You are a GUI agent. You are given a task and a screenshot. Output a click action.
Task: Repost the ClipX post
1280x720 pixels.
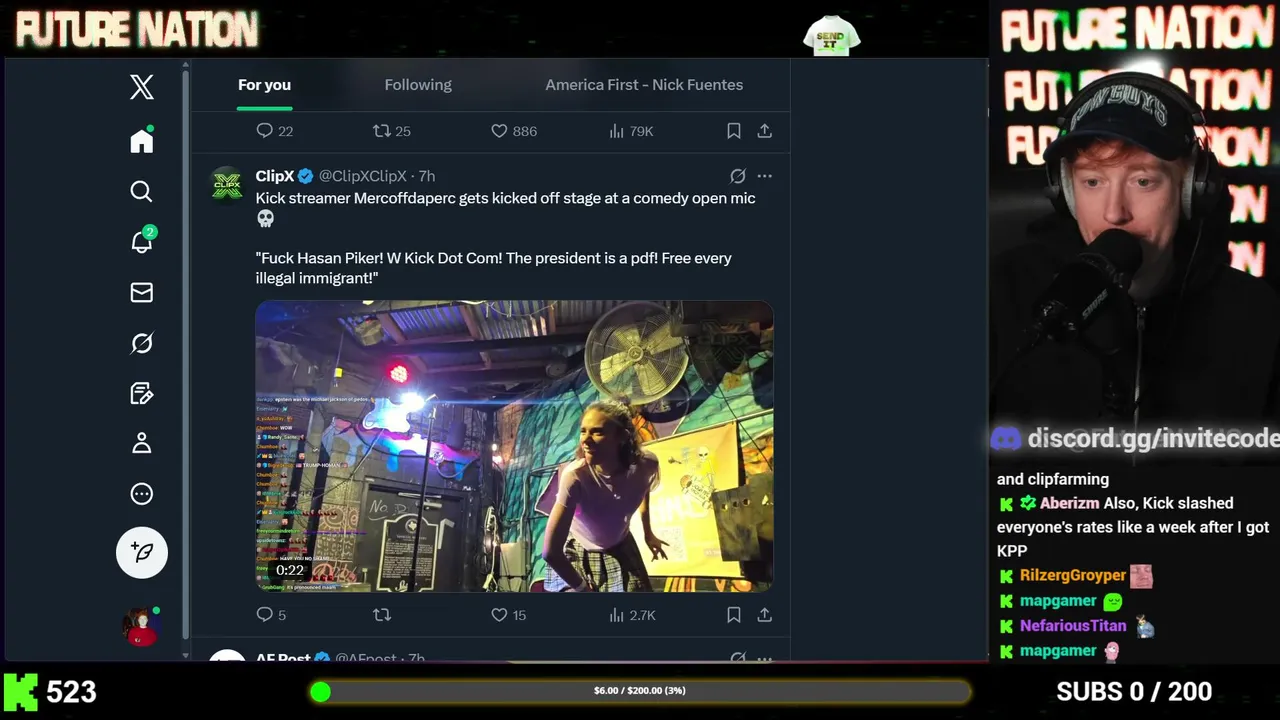coord(382,615)
